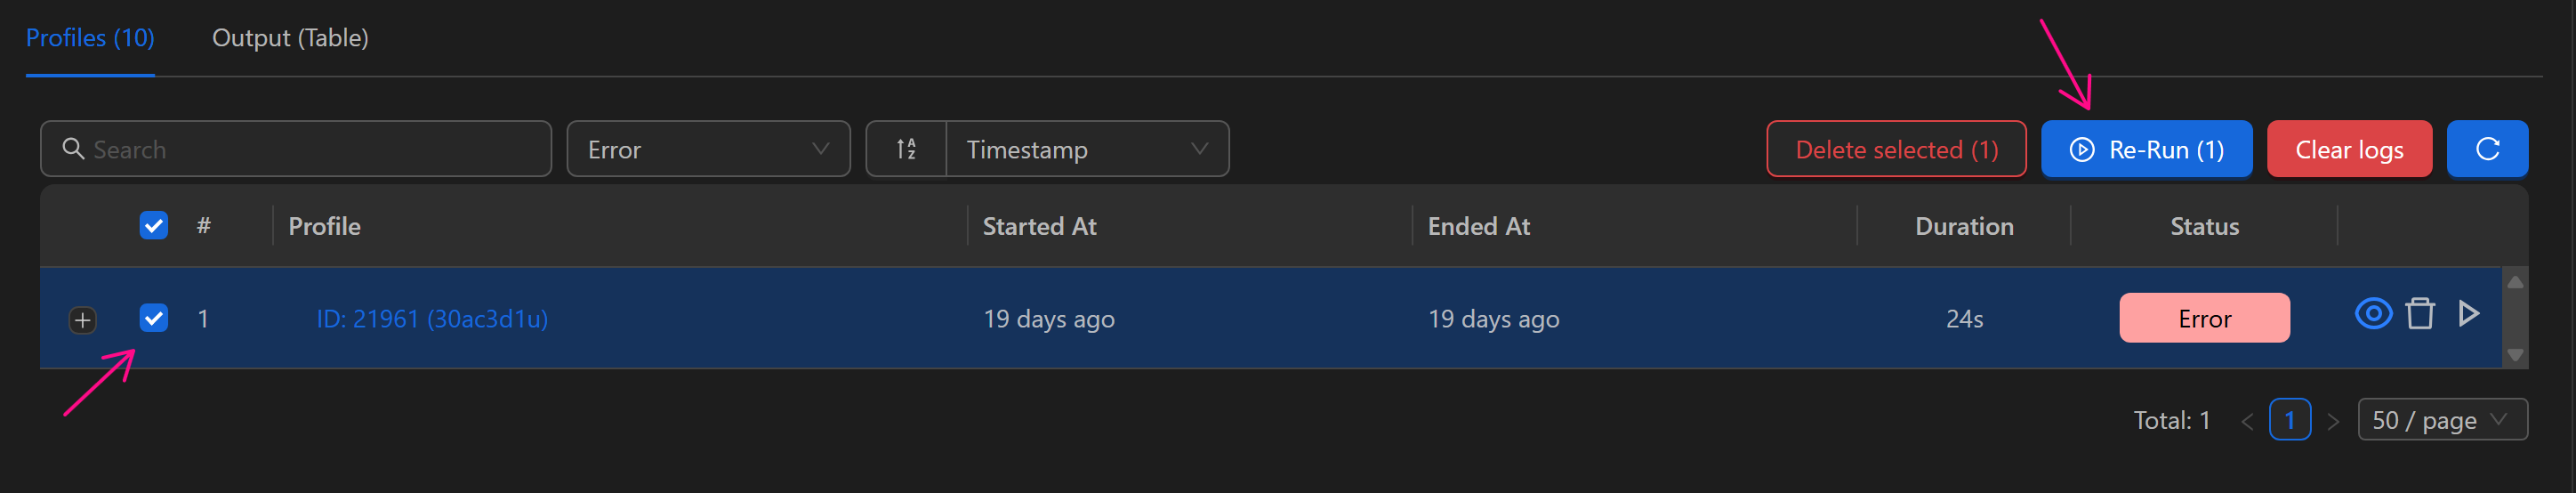
Task: Open the 50 / page size dropdown
Action: 2441,420
